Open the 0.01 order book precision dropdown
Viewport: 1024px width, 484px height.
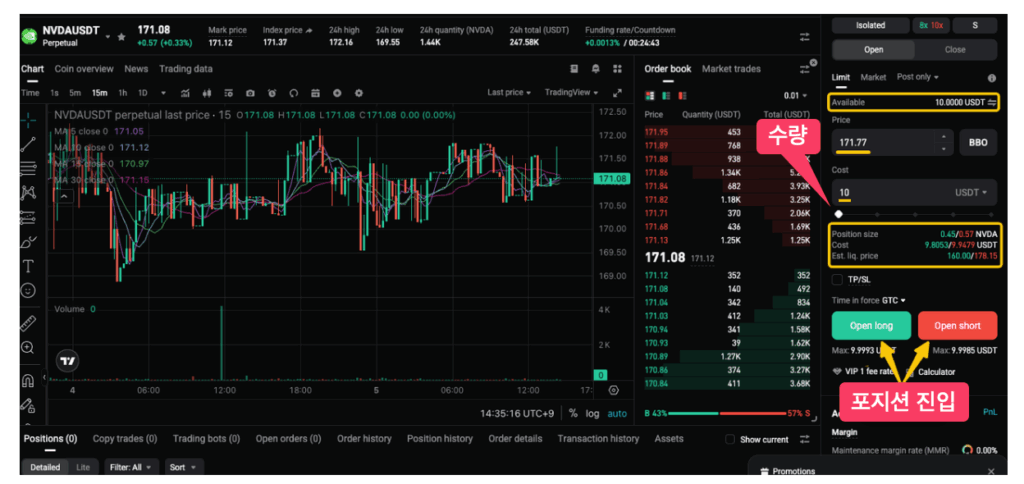(796, 96)
